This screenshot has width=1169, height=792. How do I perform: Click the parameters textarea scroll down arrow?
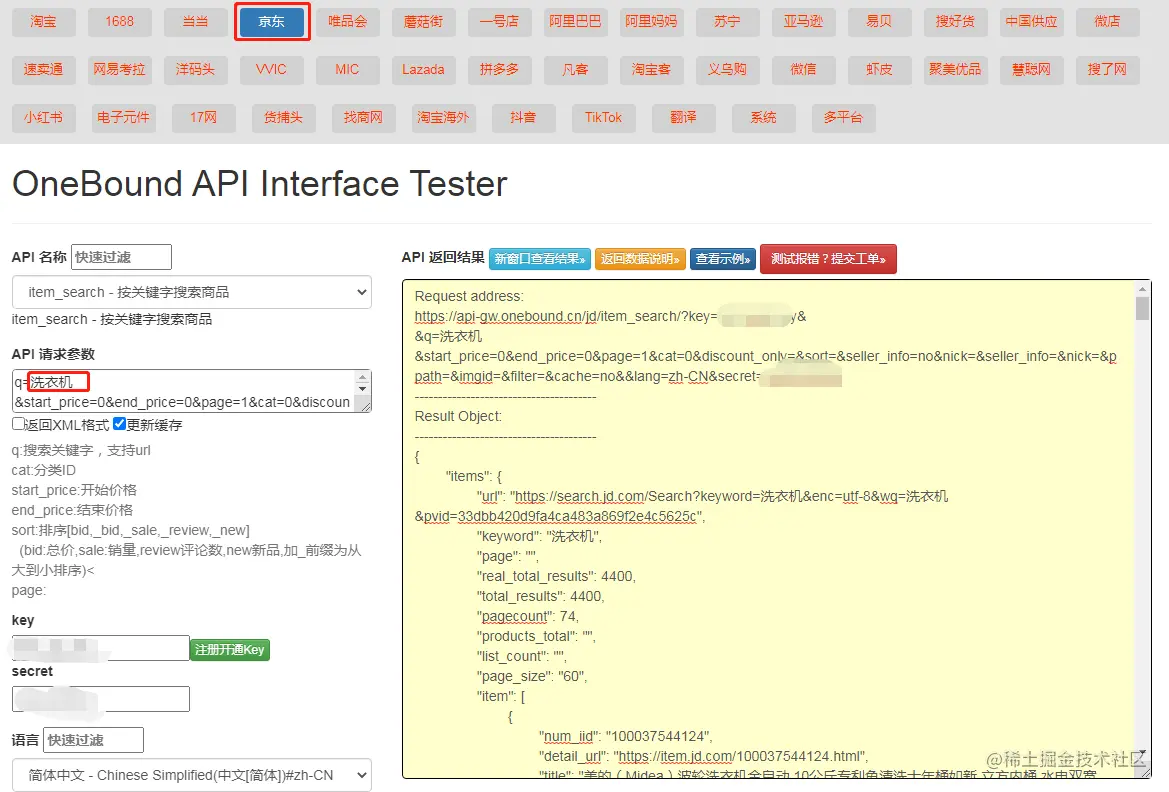click(362, 389)
